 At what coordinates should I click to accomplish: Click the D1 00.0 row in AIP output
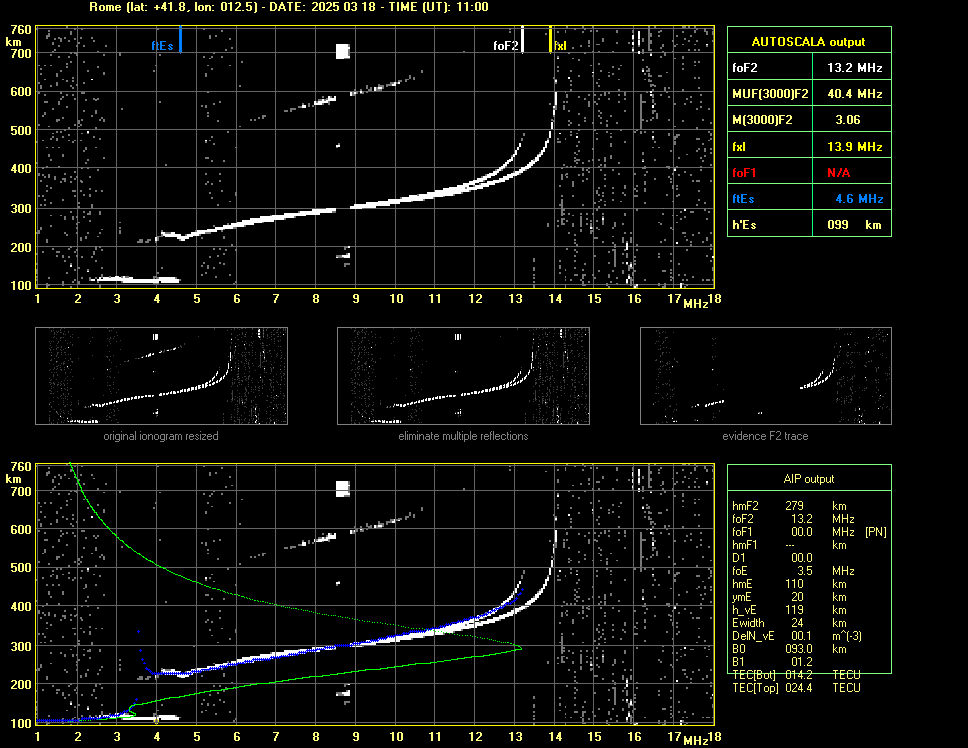pos(773,558)
